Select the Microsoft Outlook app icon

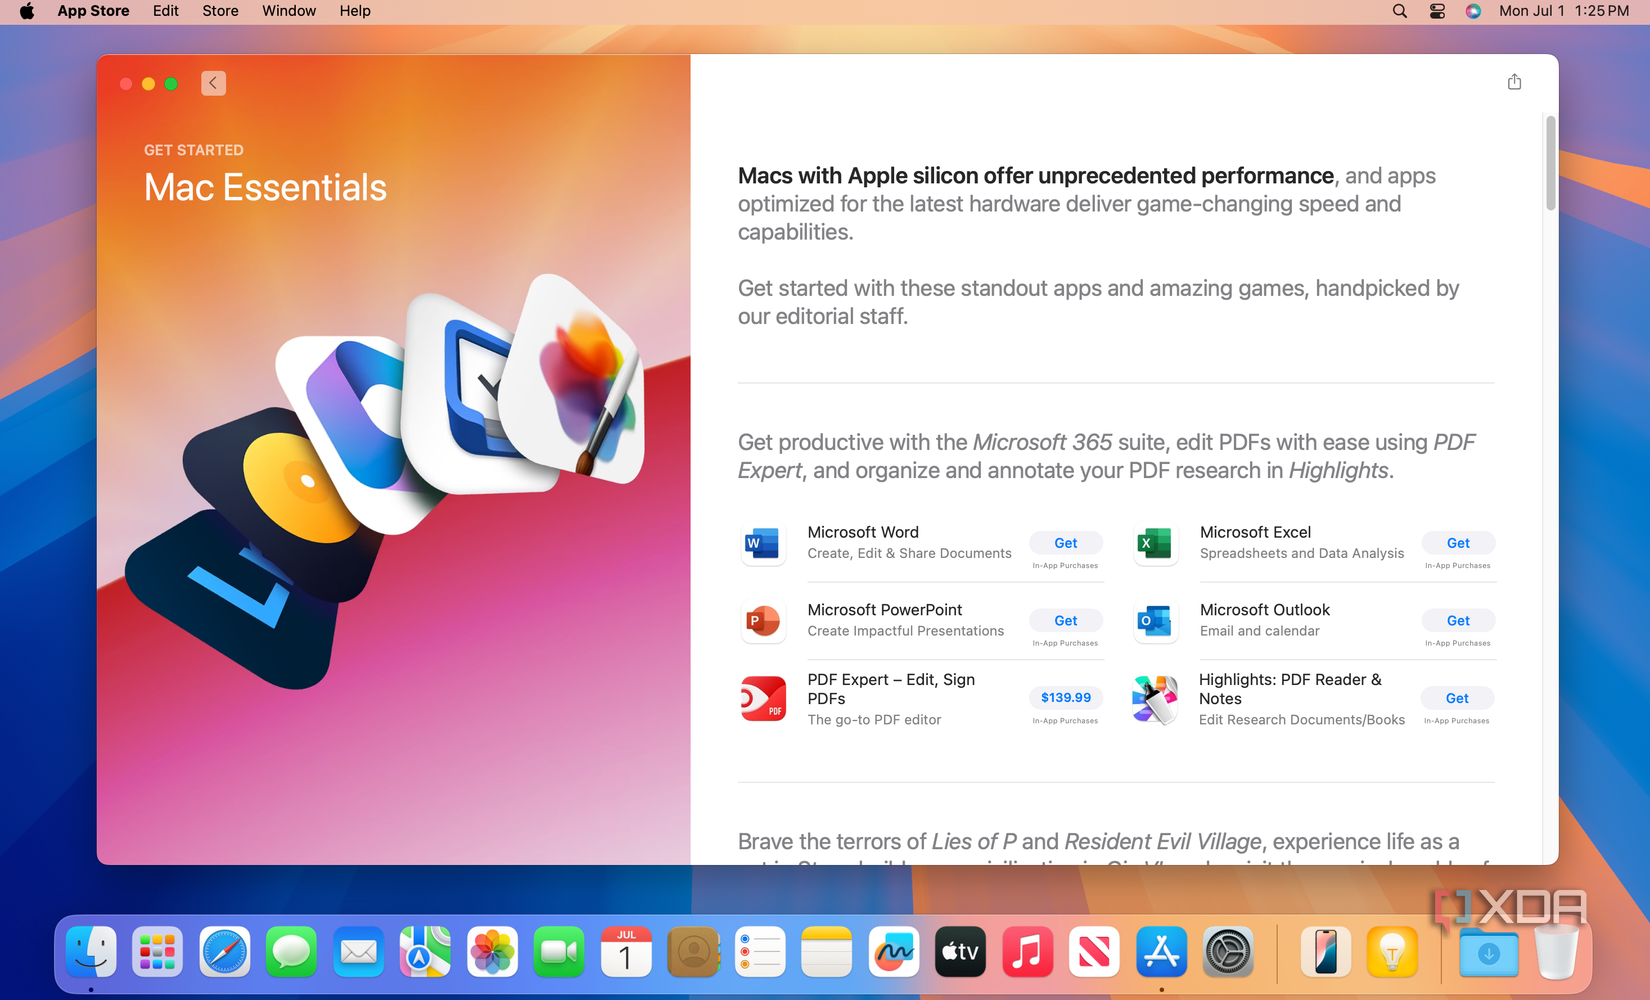(x=1155, y=620)
